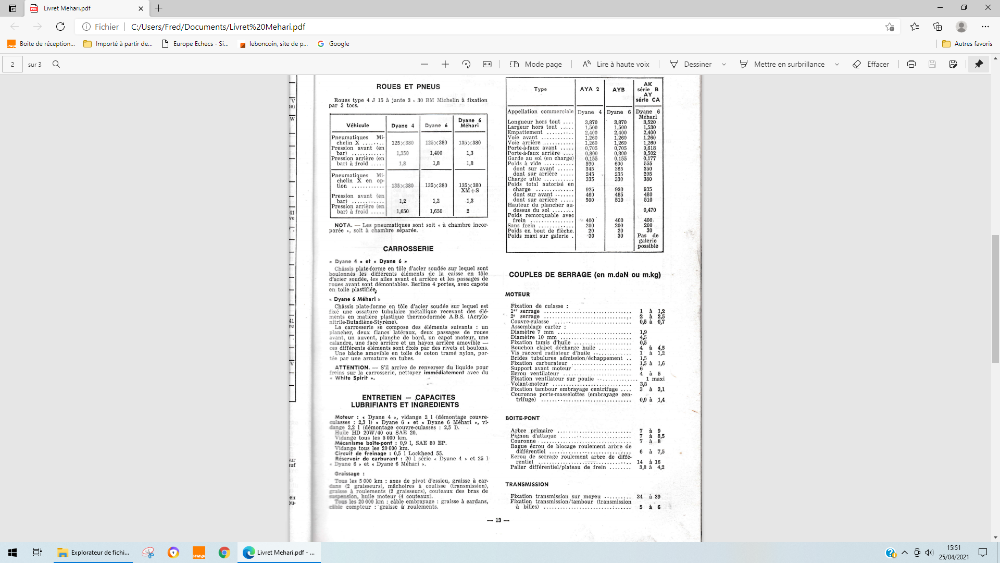Unpin the PDF toolbar
Image resolution: width=1000 pixels, height=563 pixels.
[x=979, y=64]
